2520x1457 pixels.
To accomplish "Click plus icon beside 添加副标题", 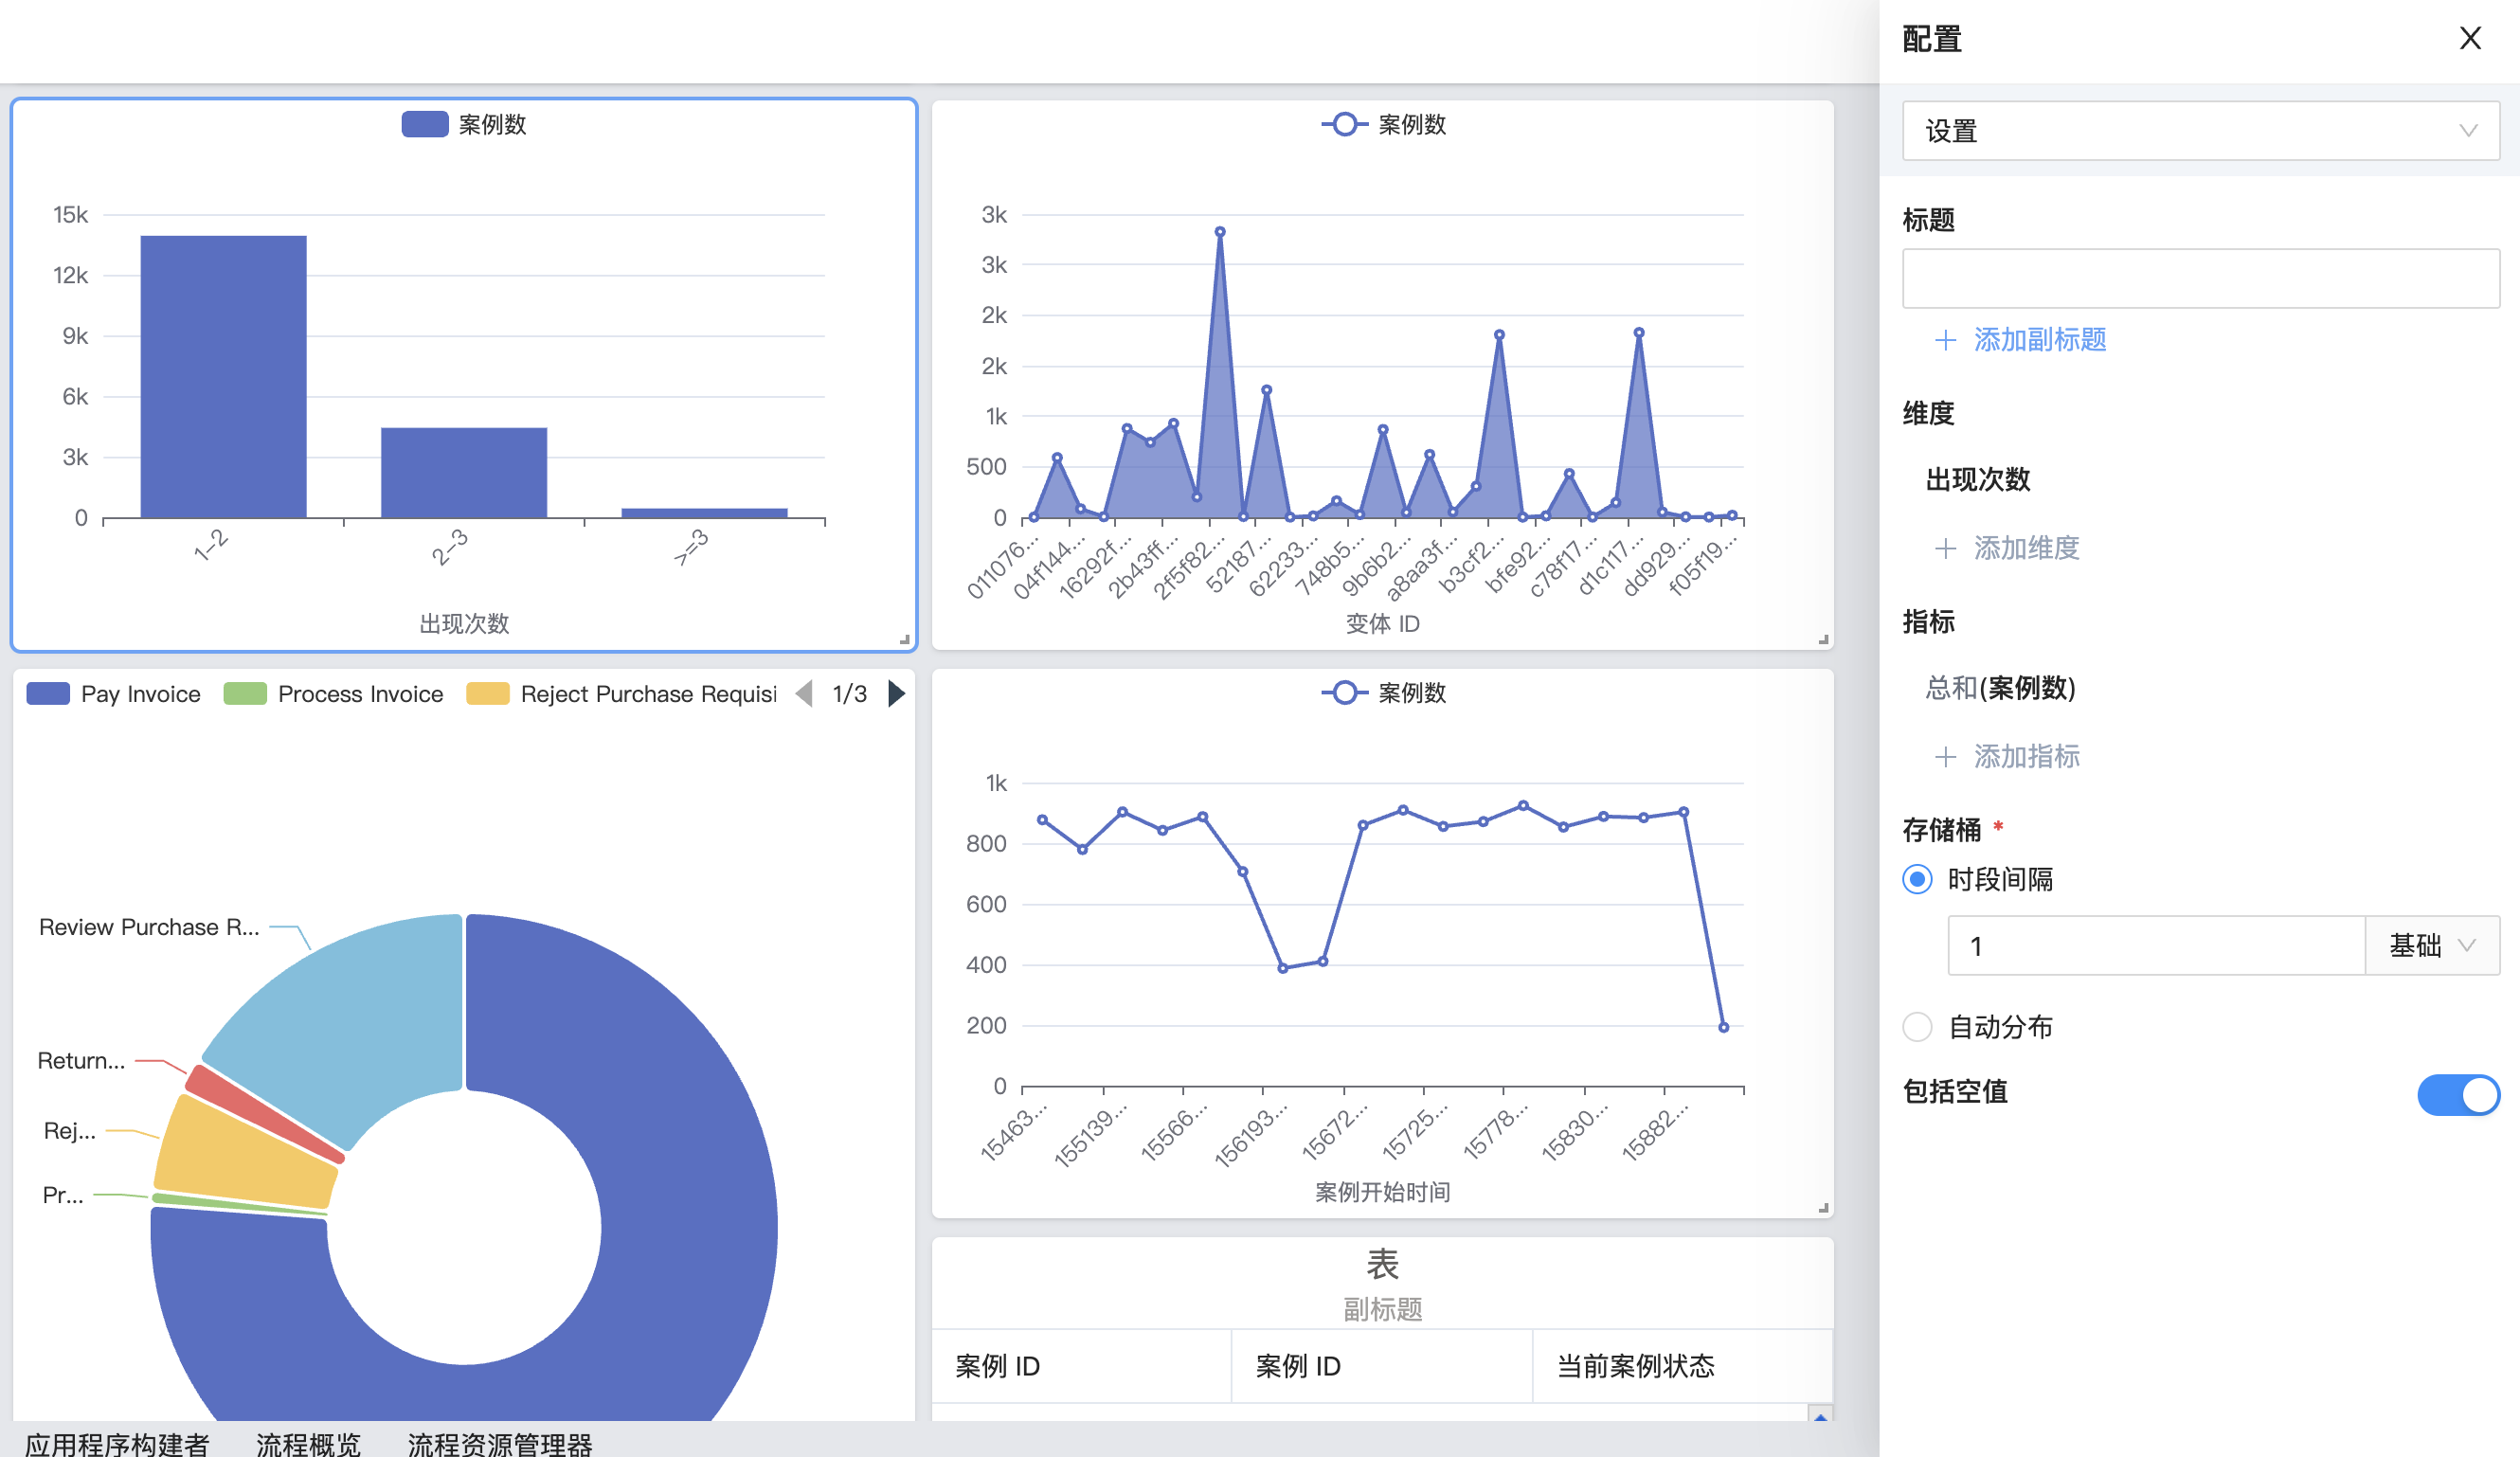I will 1944,340.
